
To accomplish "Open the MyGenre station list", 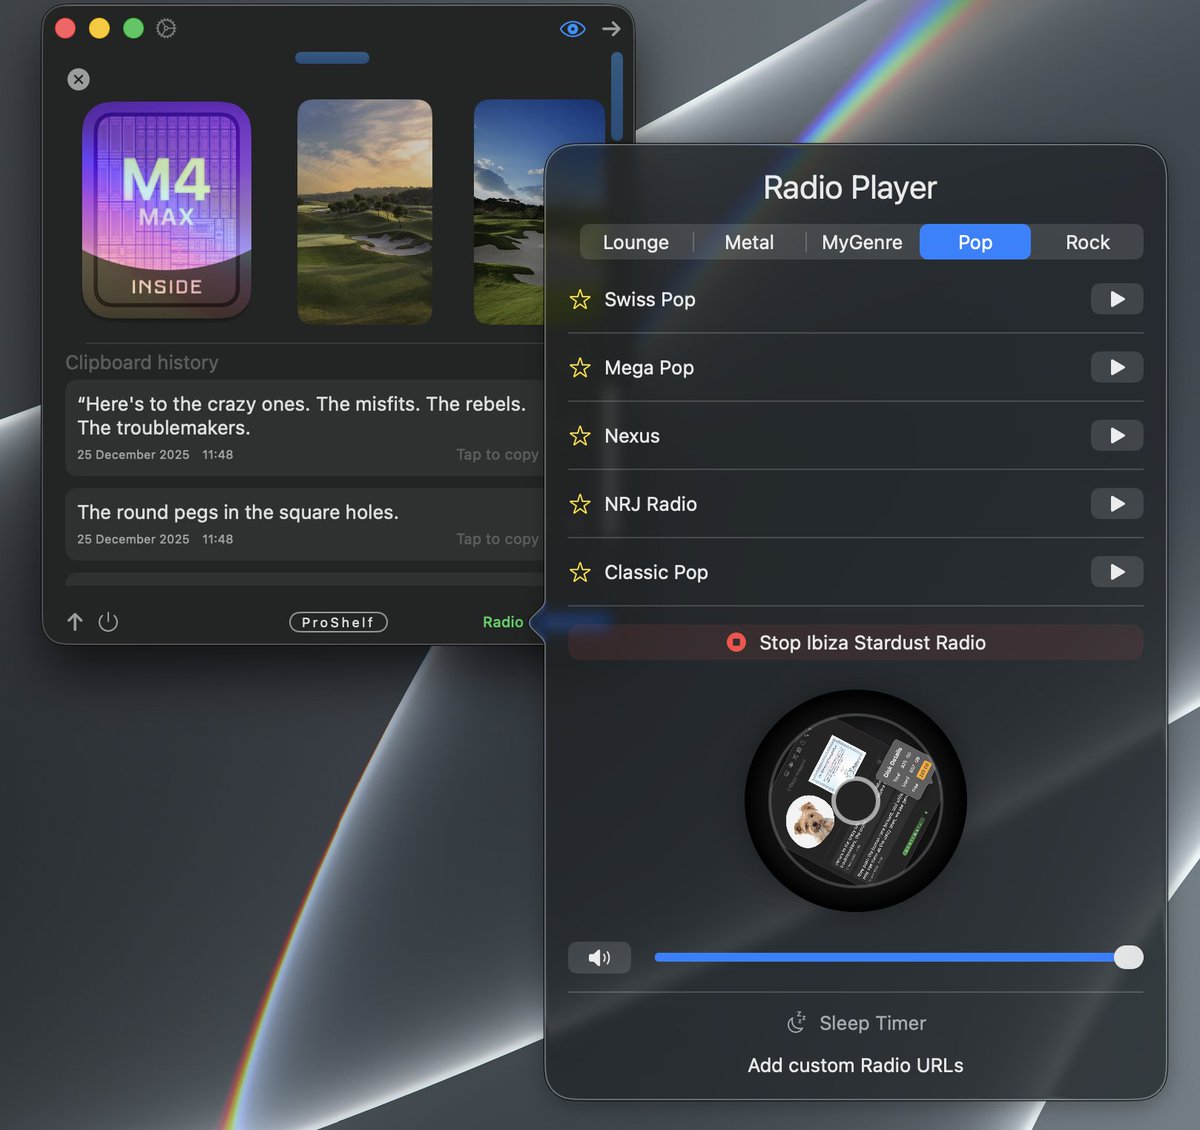I will (x=861, y=242).
